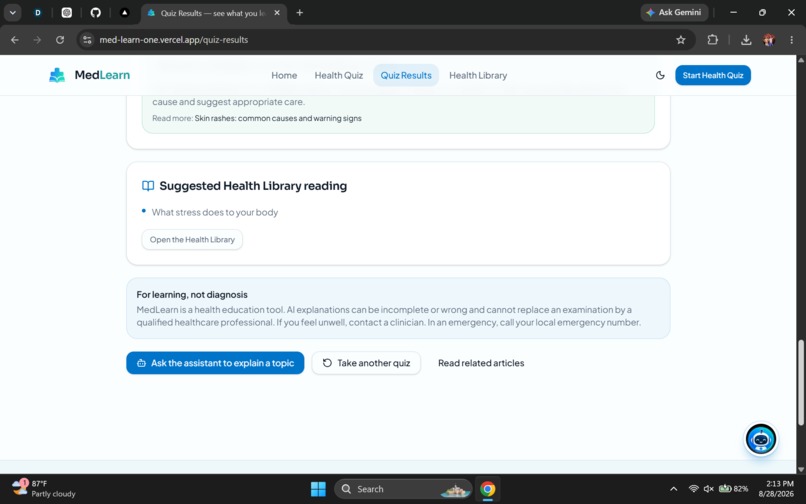The width and height of the screenshot is (806, 504).
Task: Show hidden system tray icons chevron
Action: [673, 489]
